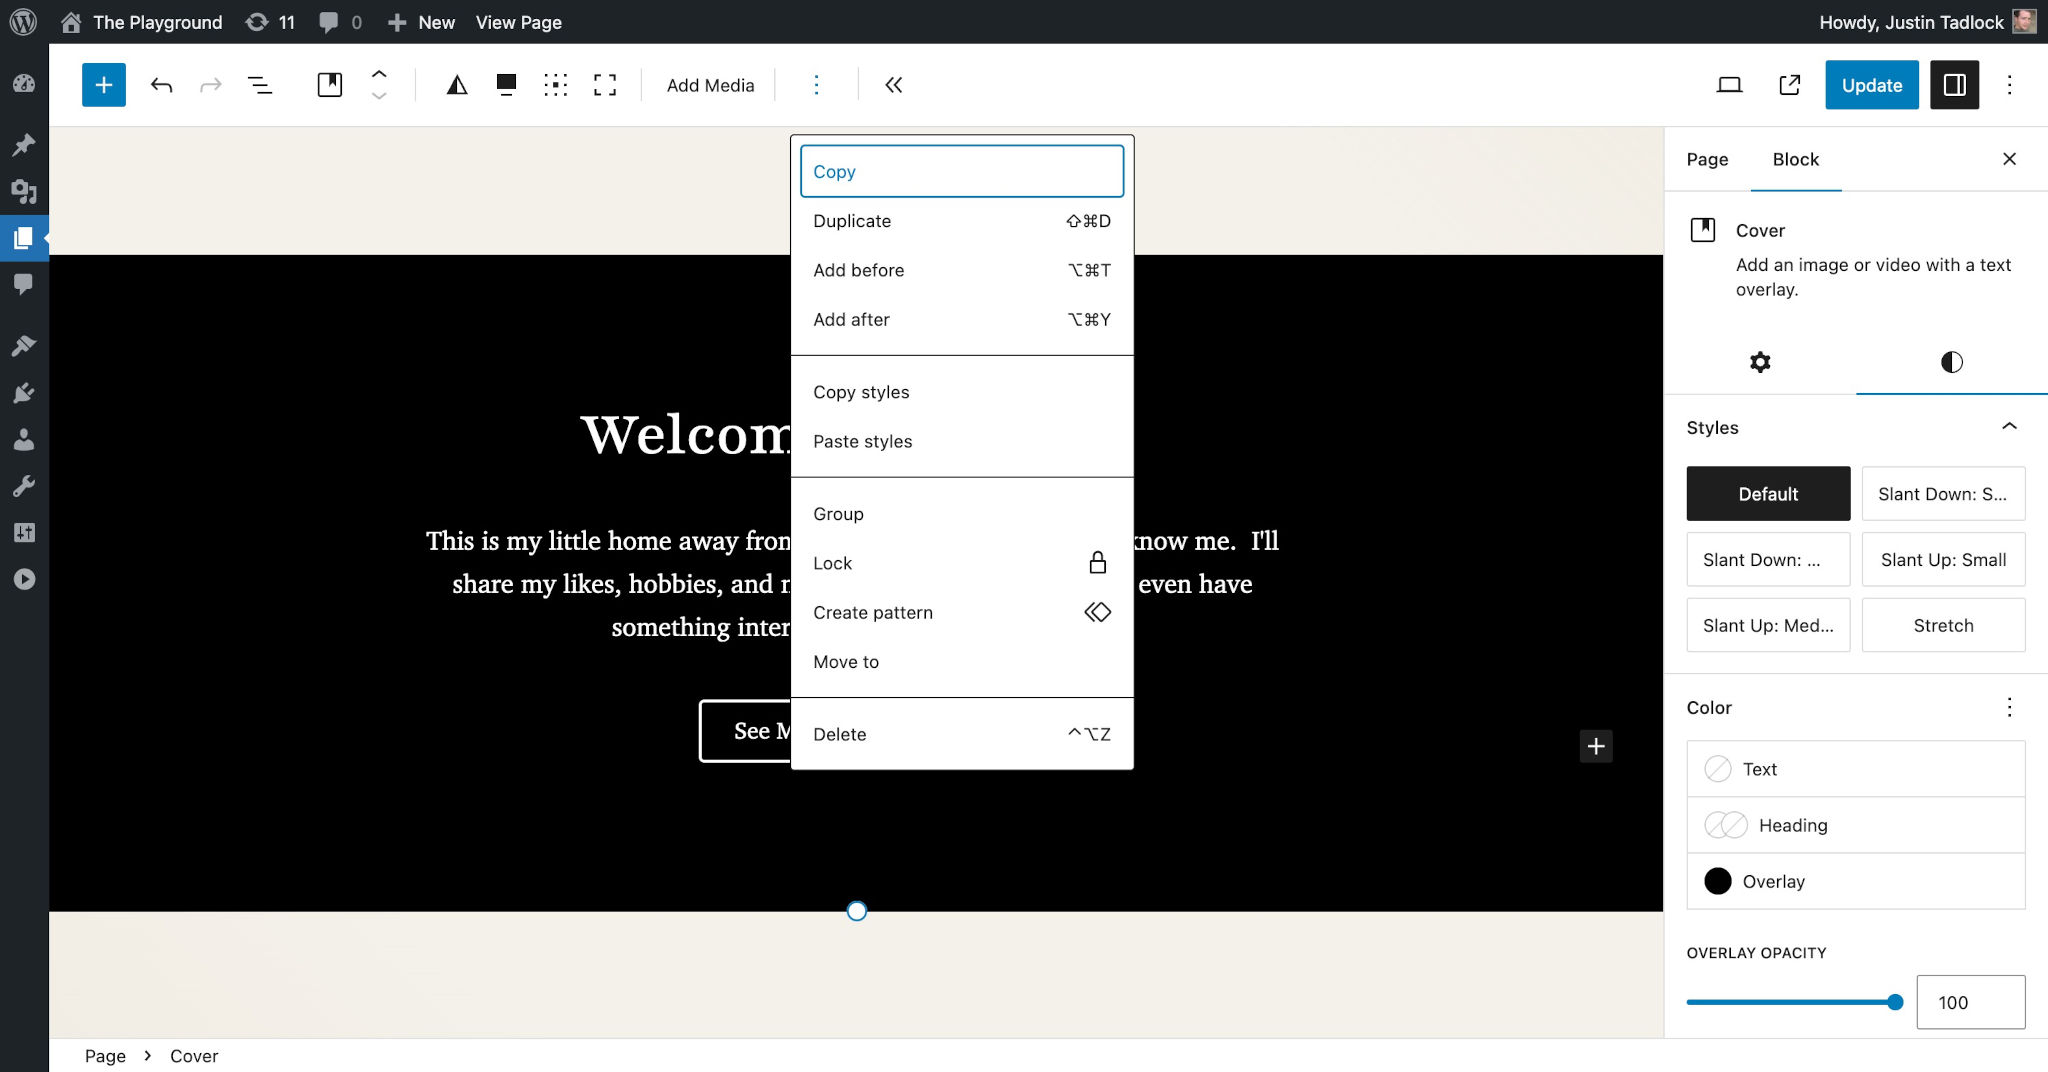Open the block options menu
Image resolution: width=2048 pixels, height=1072 pixels.
tap(817, 85)
